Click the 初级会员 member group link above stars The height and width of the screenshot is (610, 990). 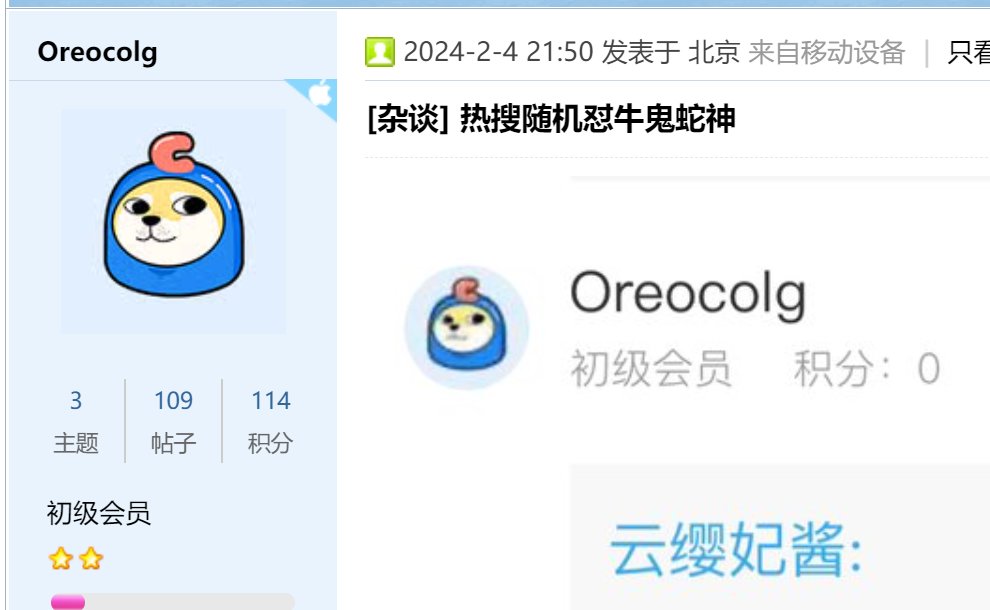98,513
